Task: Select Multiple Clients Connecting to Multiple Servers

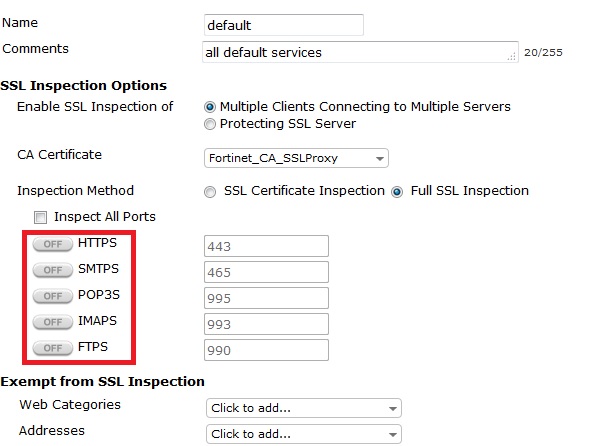Action: pyautogui.click(x=210, y=107)
